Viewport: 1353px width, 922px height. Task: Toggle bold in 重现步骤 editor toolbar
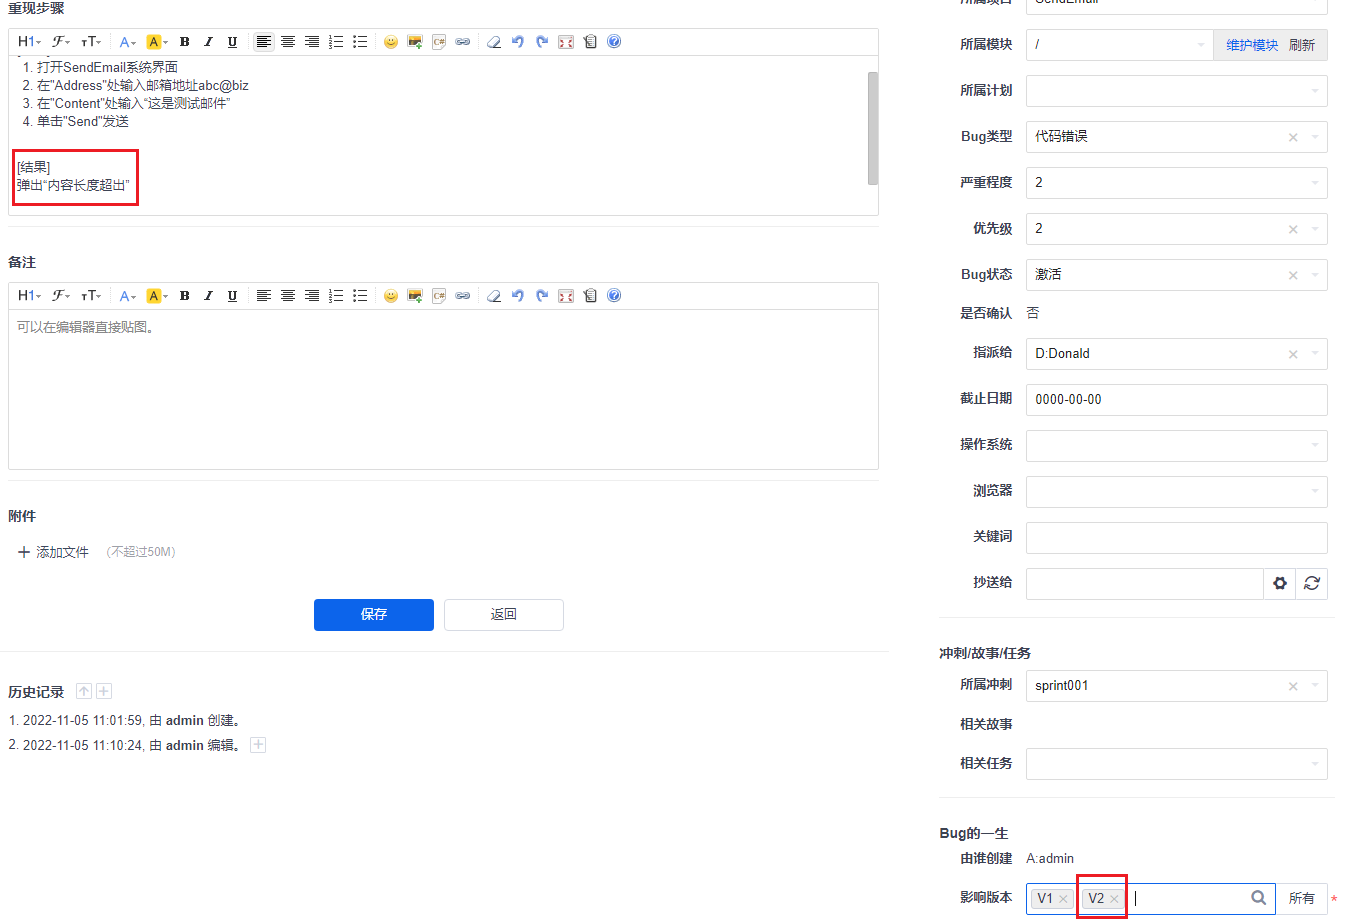(184, 42)
